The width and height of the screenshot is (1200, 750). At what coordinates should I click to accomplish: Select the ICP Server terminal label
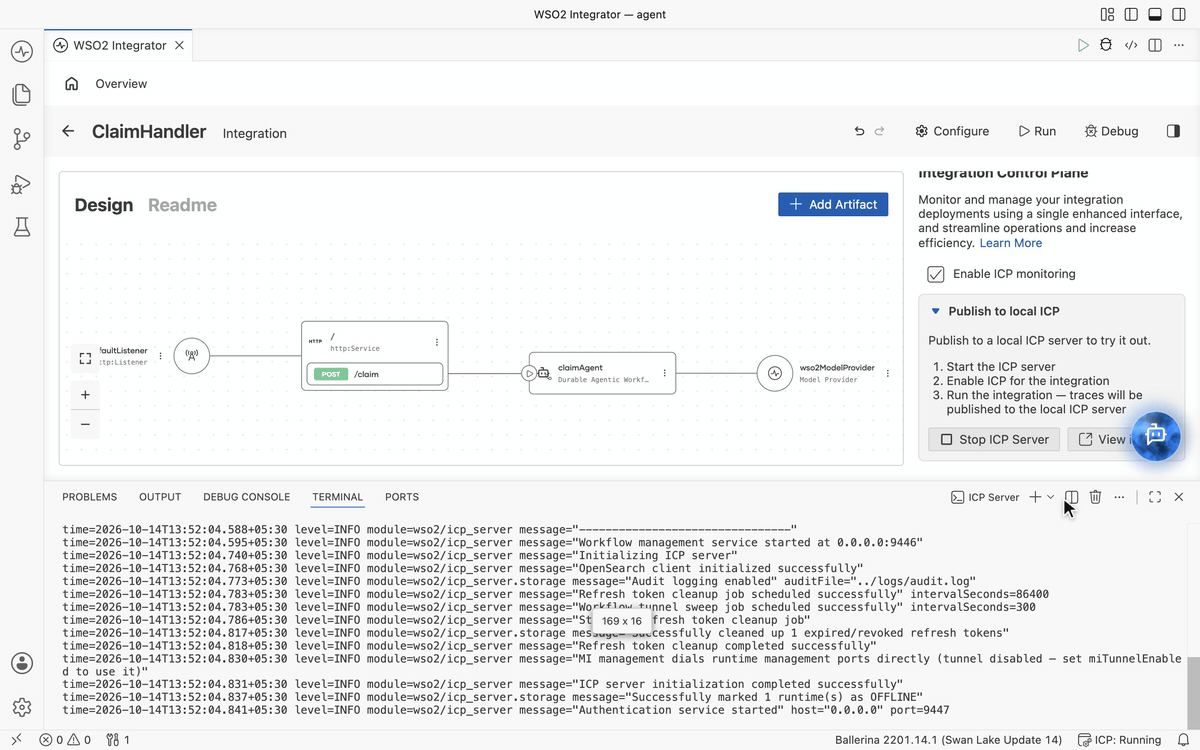click(x=985, y=497)
